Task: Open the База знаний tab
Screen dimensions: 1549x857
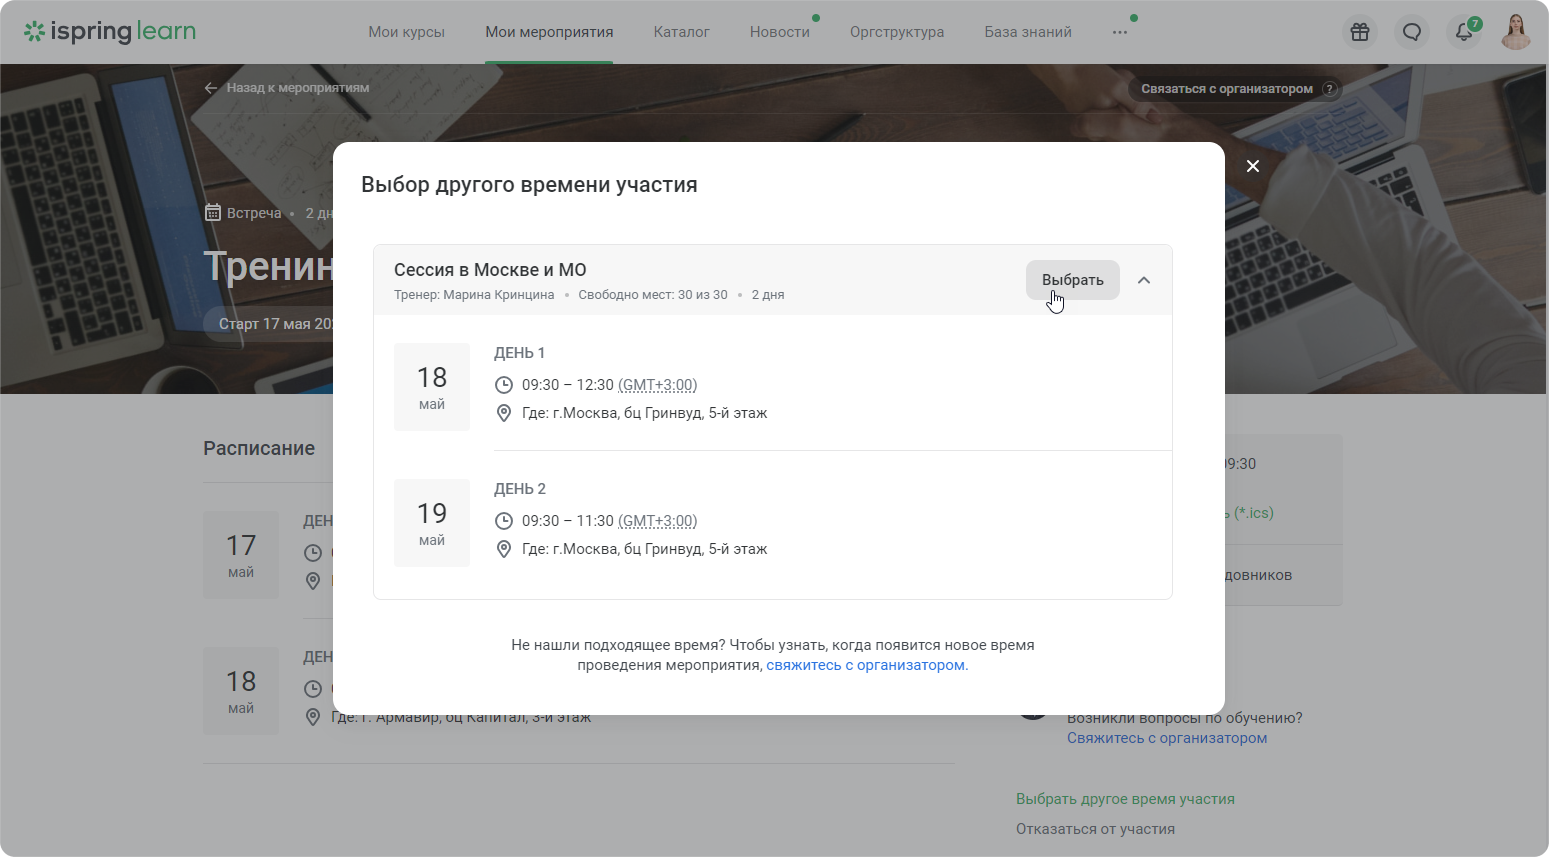Action: pyautogui.click(x=1028, y=32)
